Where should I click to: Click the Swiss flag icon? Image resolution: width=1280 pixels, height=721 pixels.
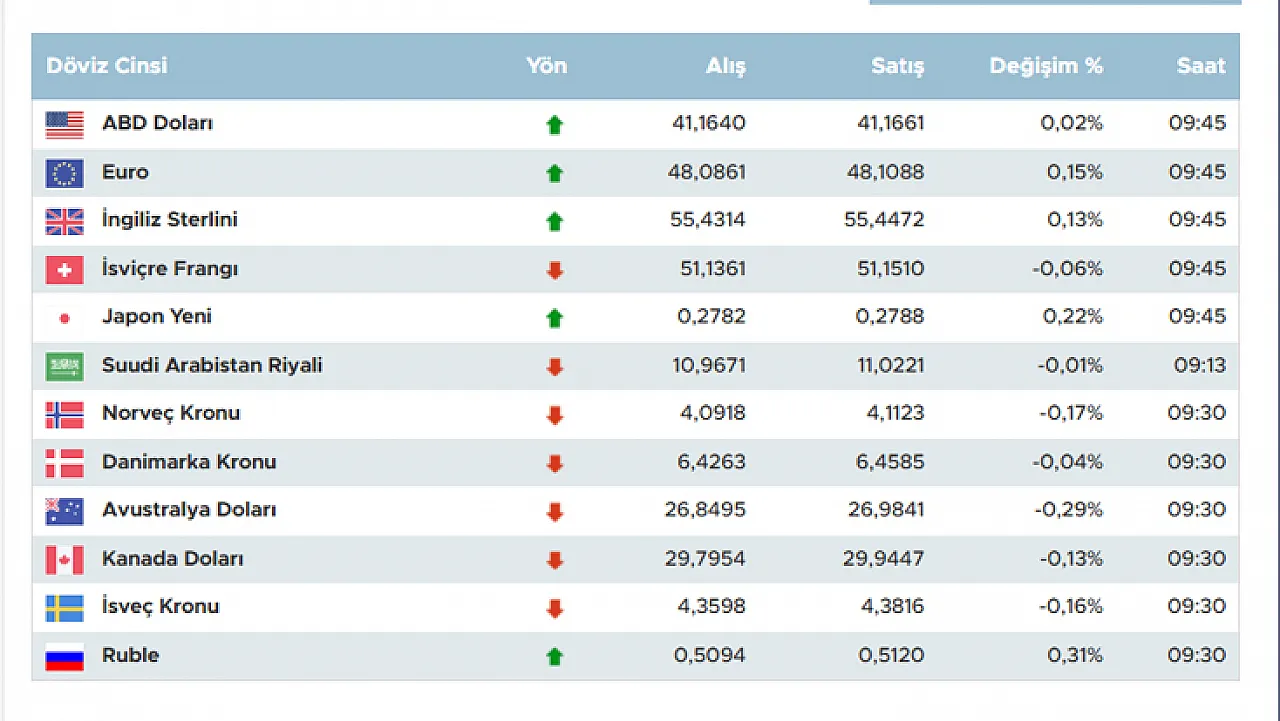64,270
